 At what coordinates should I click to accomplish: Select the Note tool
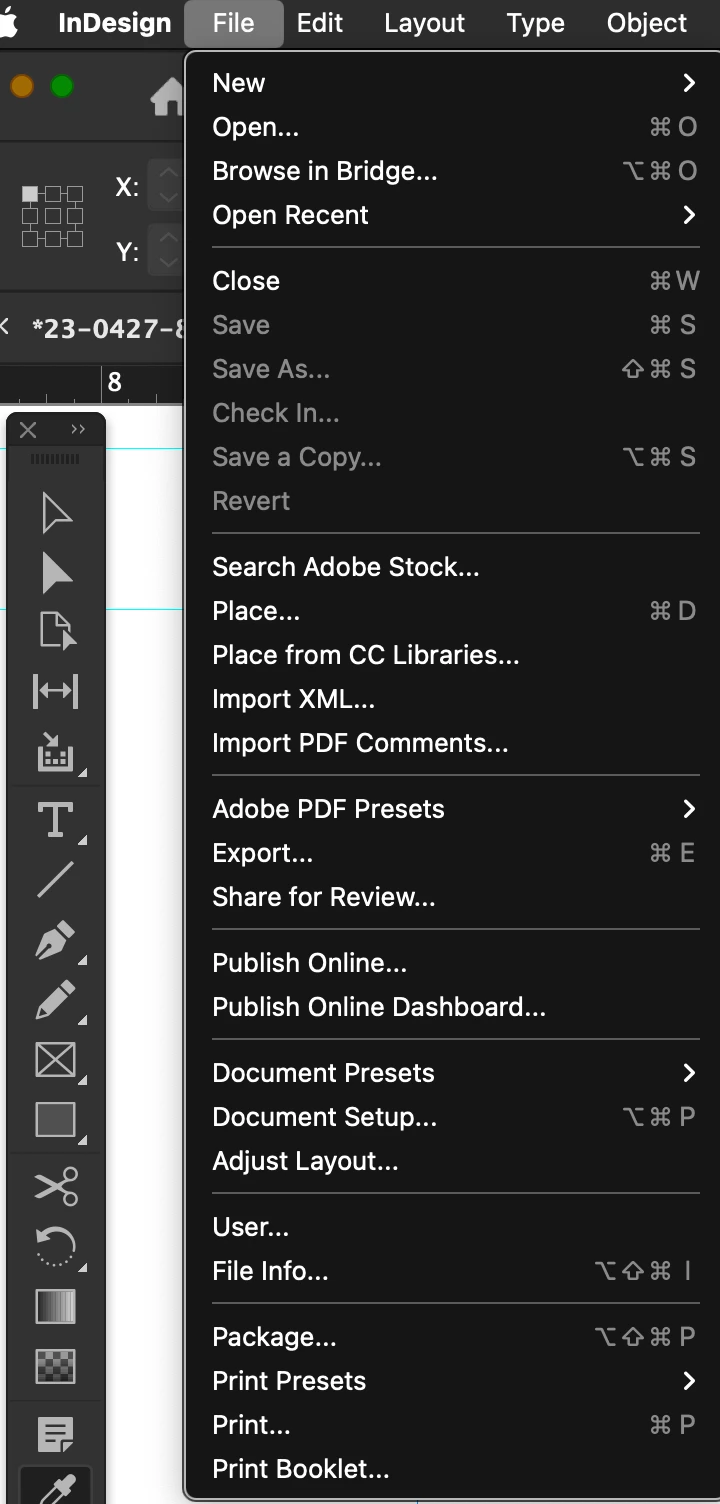[56, 1434]
